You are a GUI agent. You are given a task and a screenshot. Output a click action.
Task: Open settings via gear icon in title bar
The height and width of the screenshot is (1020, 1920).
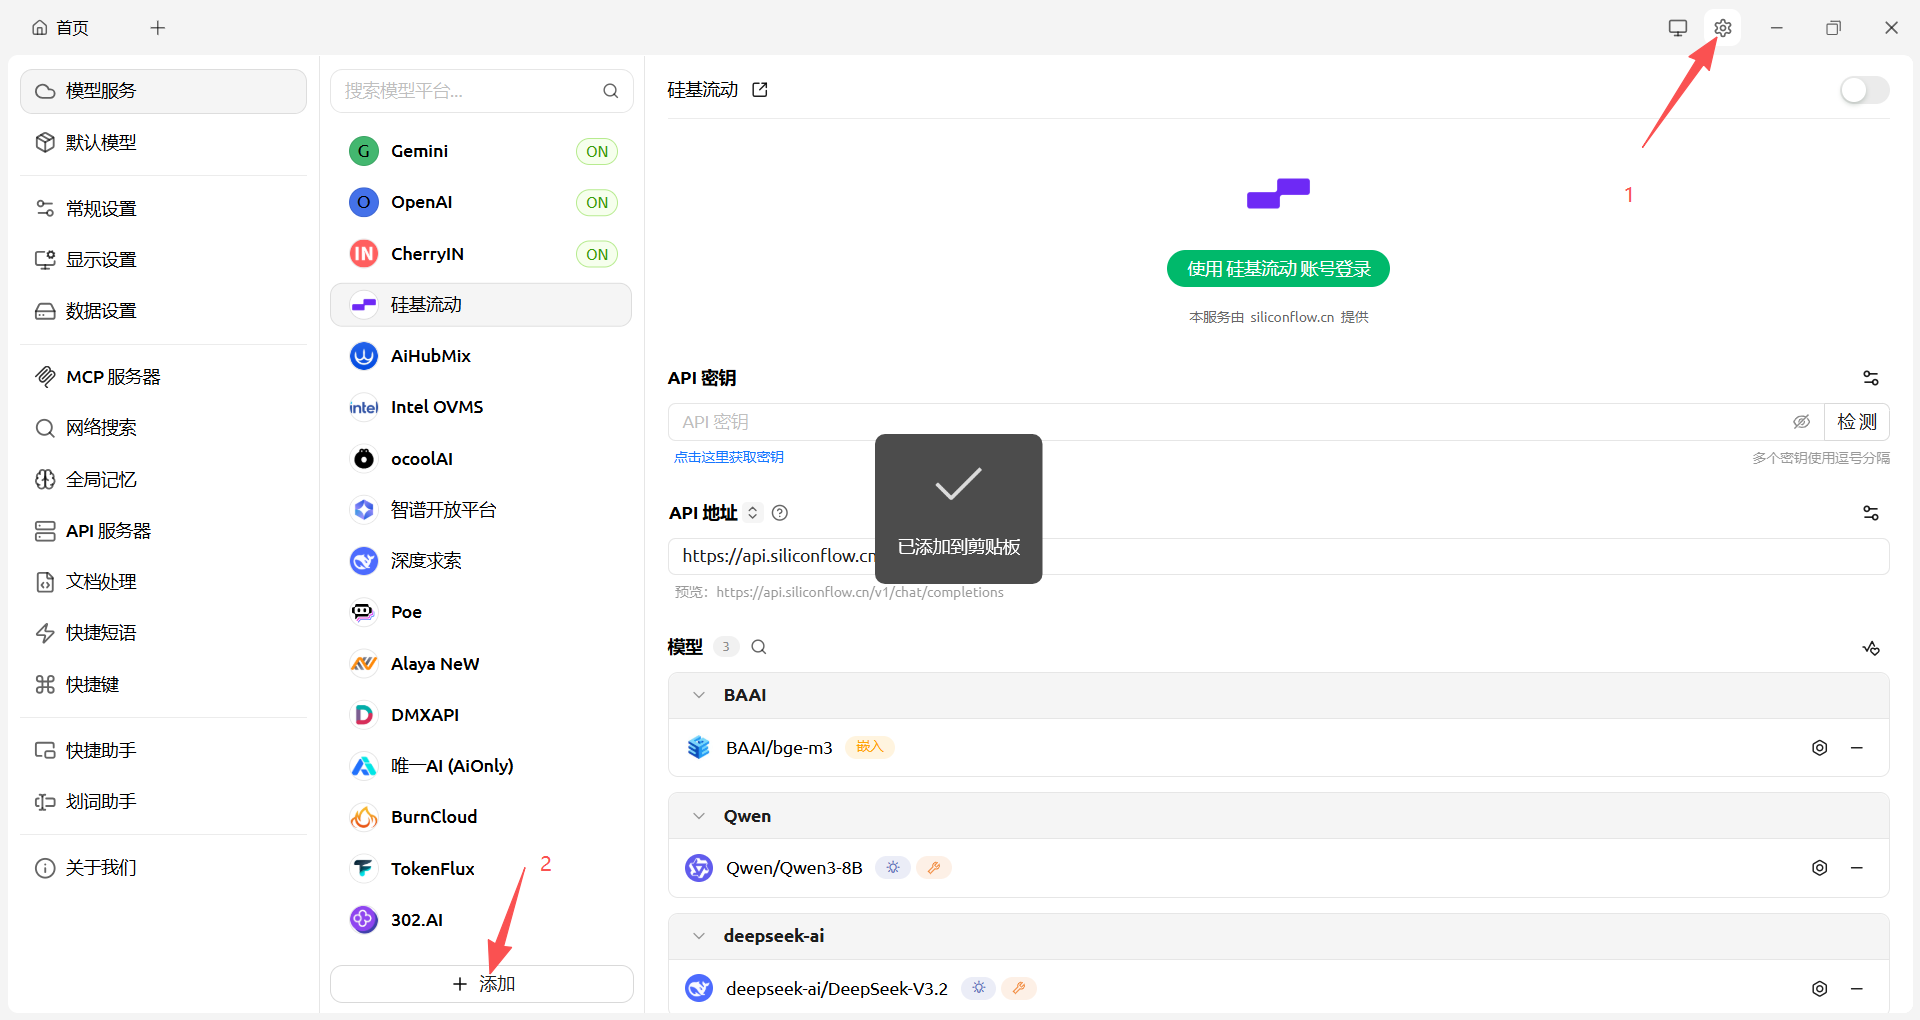coord(1722,28)
